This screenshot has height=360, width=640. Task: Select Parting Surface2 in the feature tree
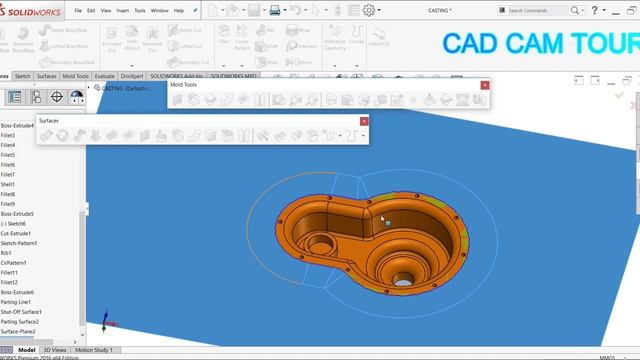(x=19, y=322)
